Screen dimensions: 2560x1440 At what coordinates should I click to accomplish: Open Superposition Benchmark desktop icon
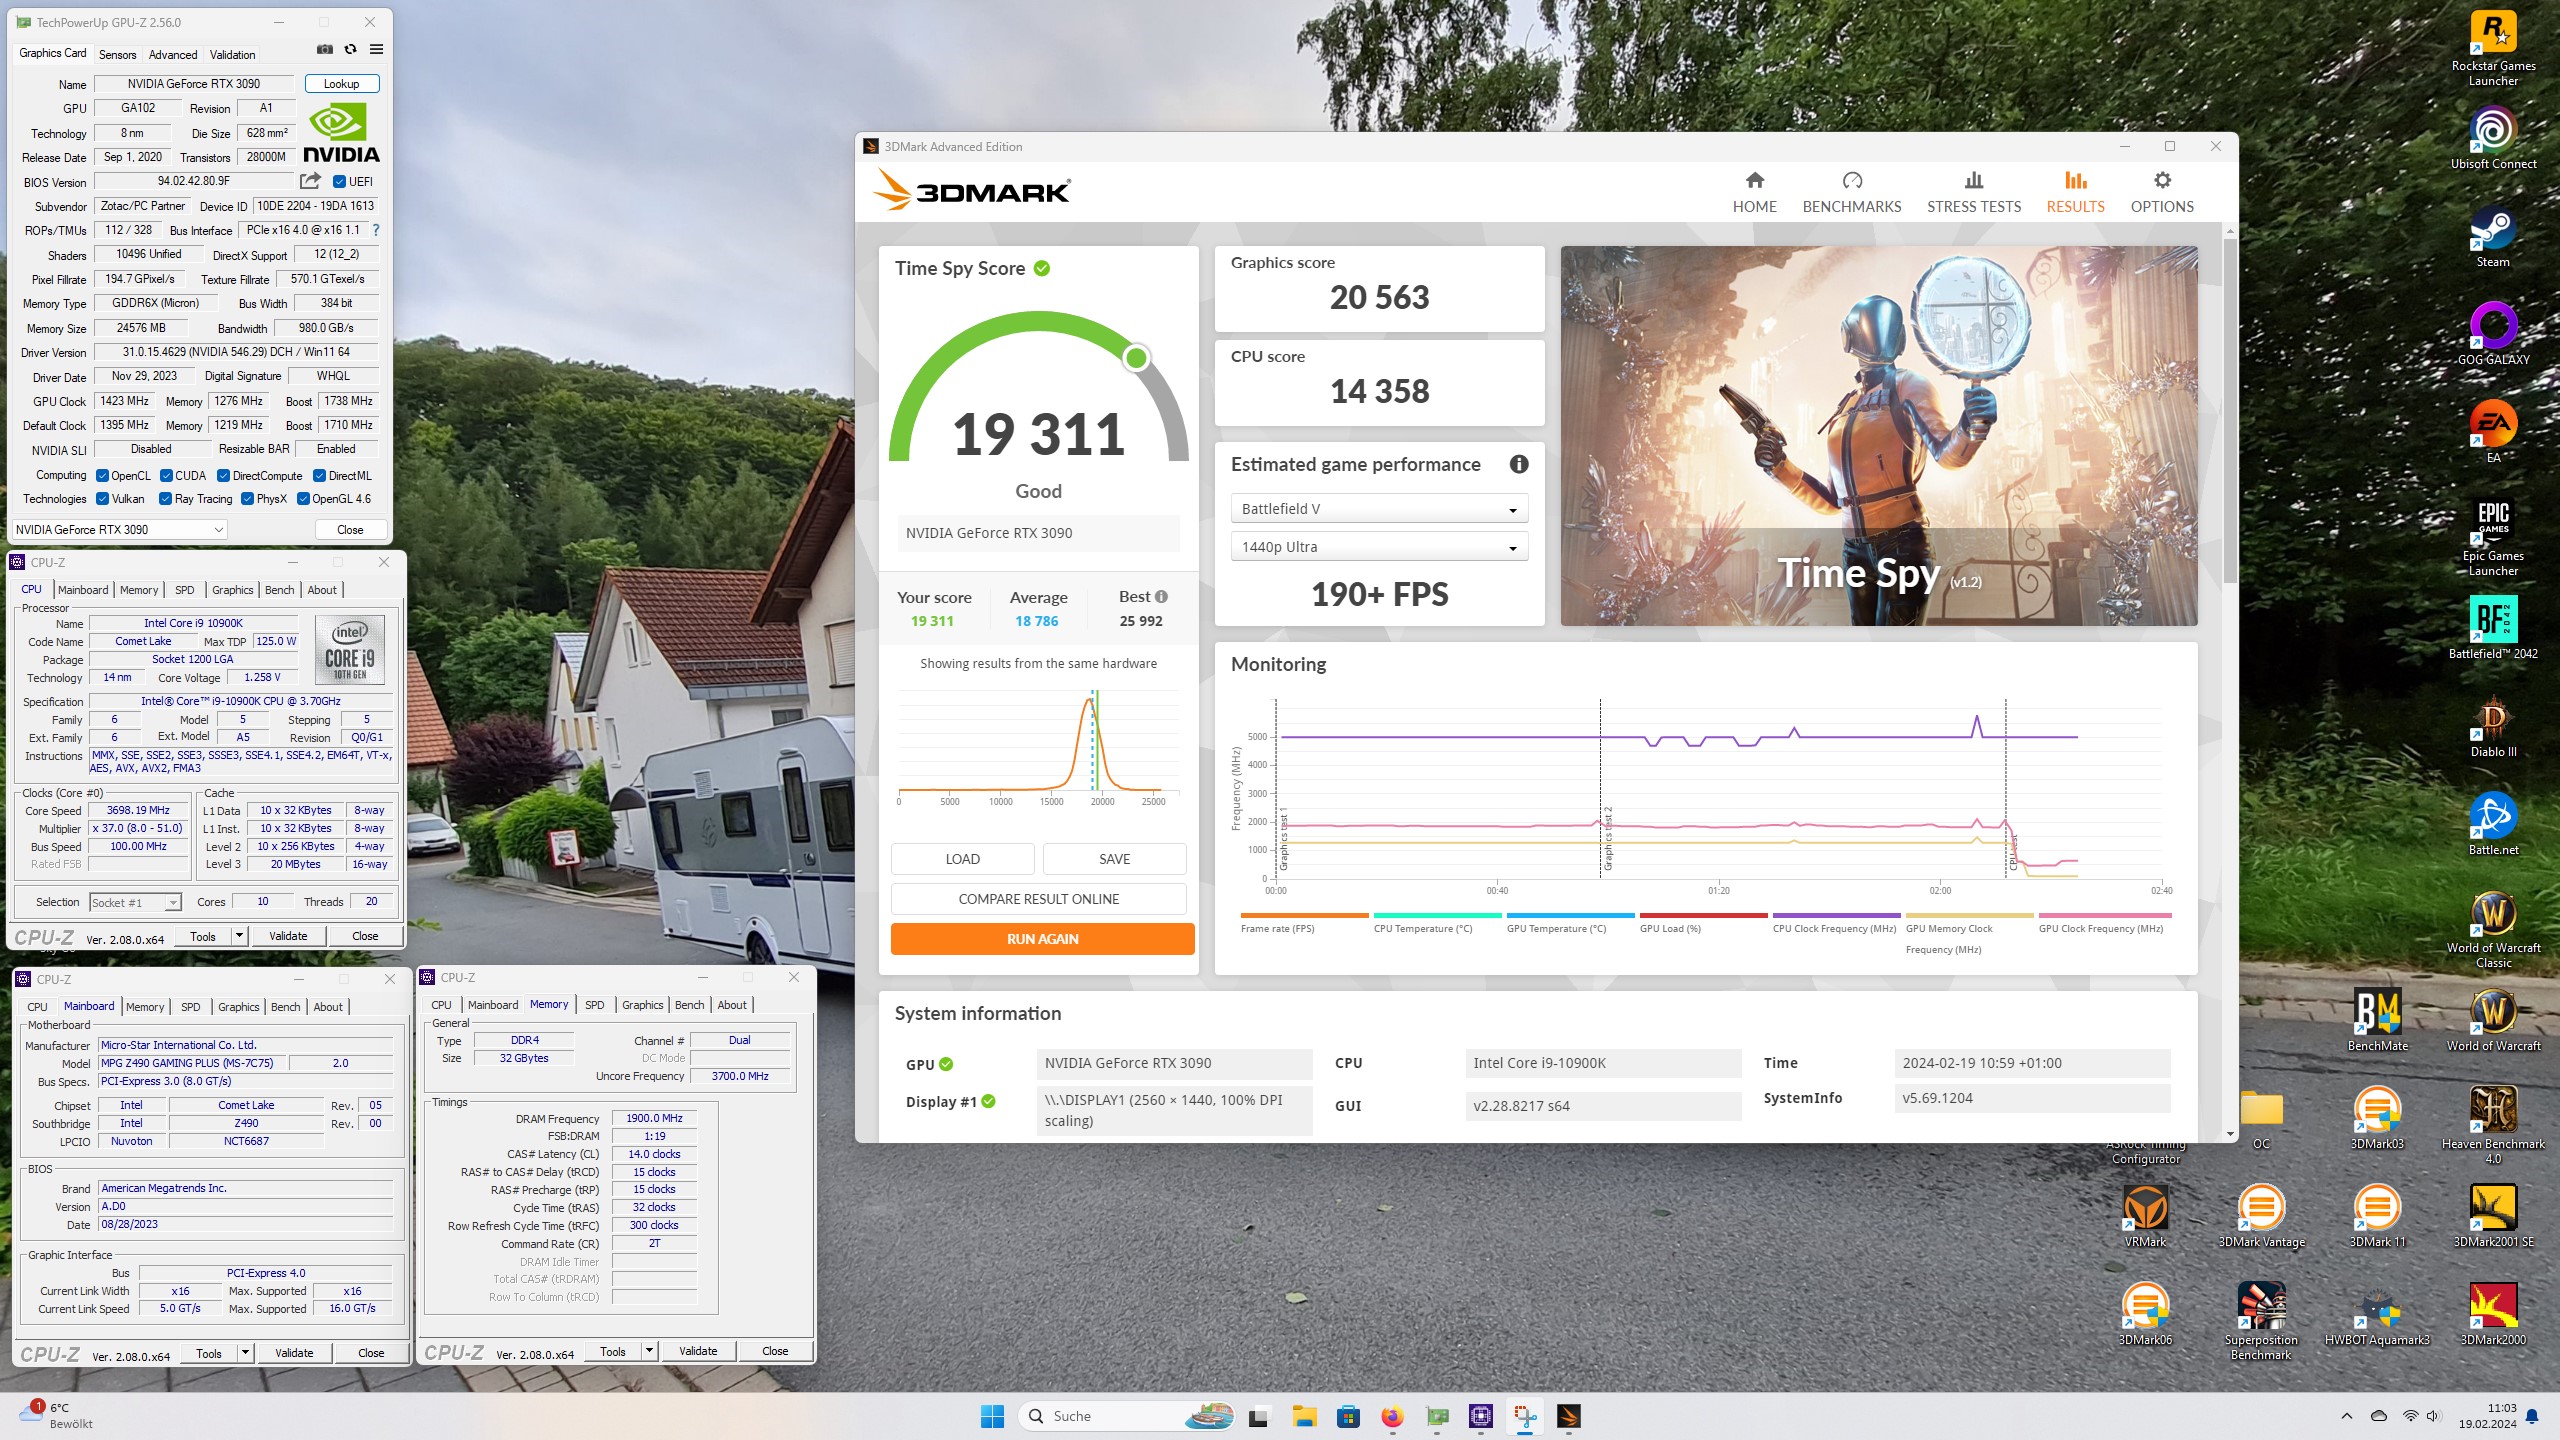pos(2261,1321)
